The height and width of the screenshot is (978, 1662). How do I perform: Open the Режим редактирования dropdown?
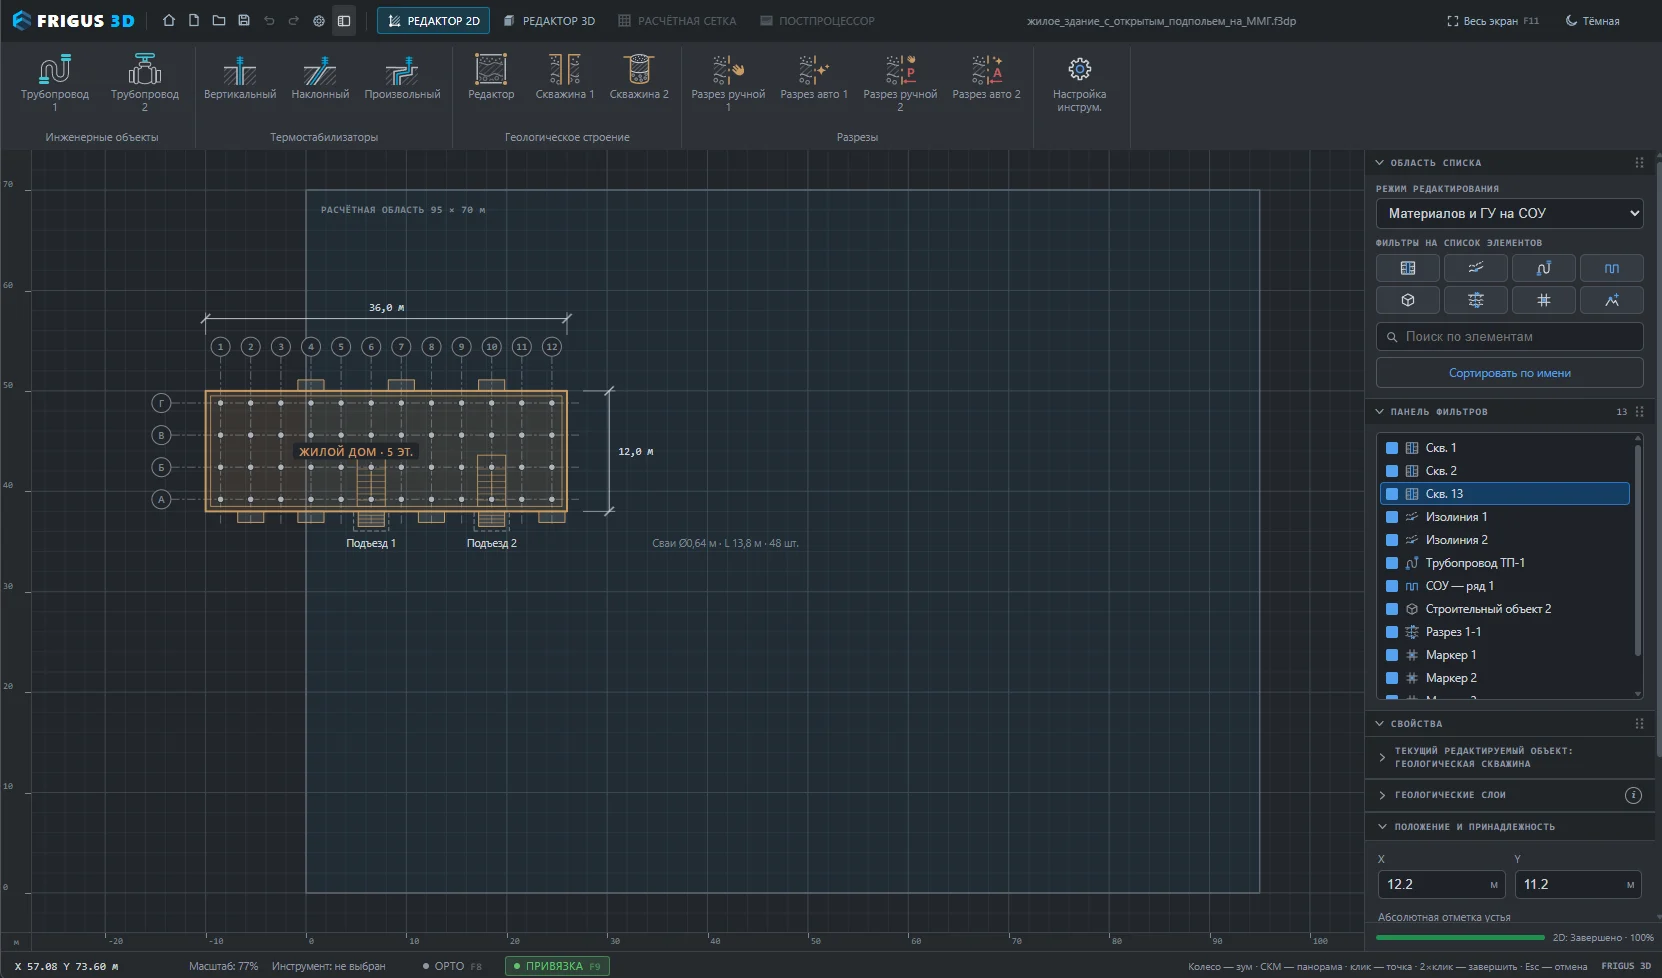(1510, 213)
